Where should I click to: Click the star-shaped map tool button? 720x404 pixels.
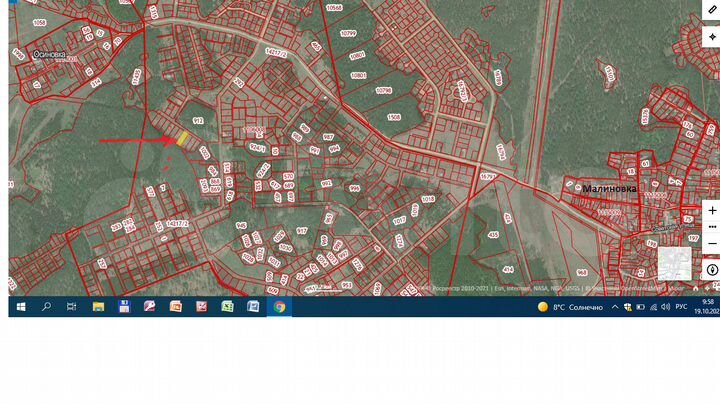pyautogui.click(x=711, y=36)
